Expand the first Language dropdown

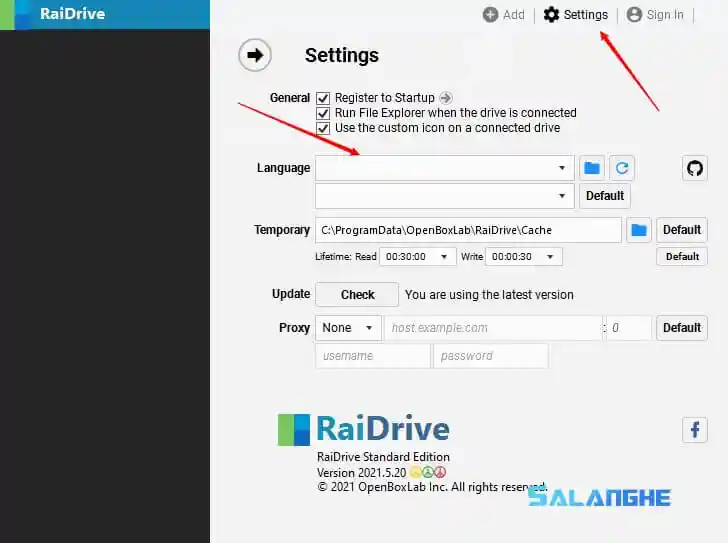pyautogui.click(x=445, y=168)
